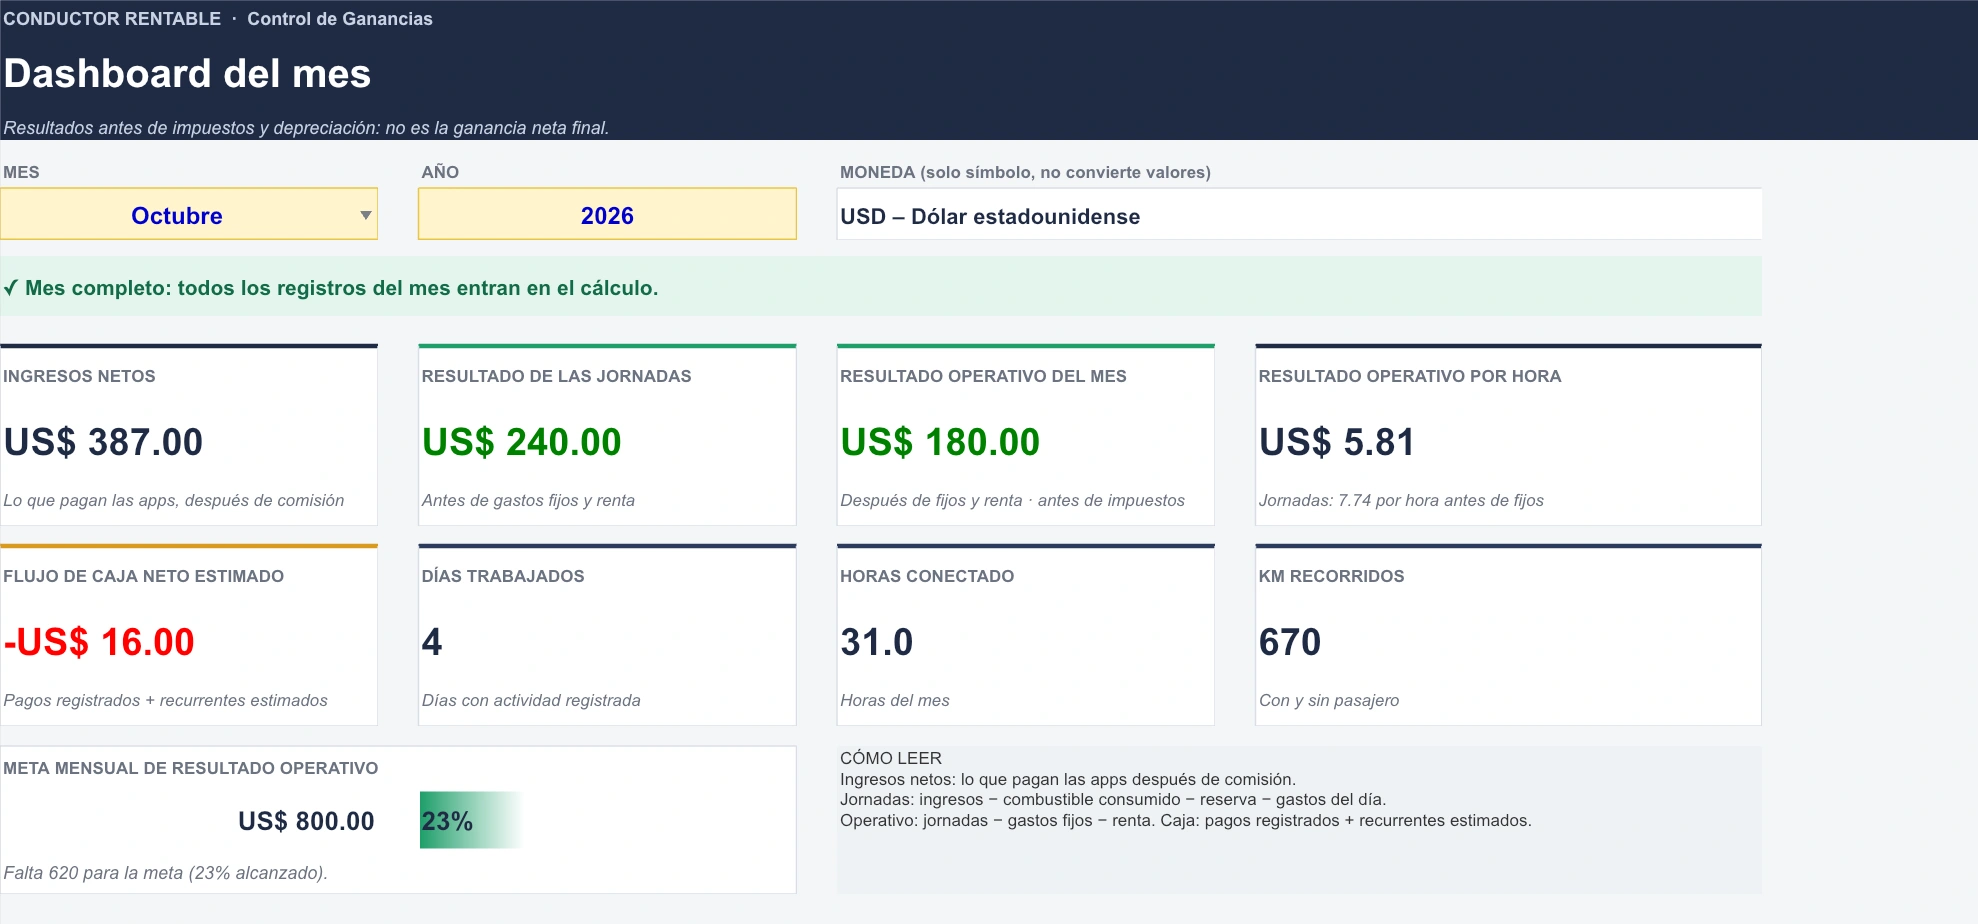The image size is (1978, 924).
Task: Click the 'Dashboard del mes' title
Action: pos(187,74)
